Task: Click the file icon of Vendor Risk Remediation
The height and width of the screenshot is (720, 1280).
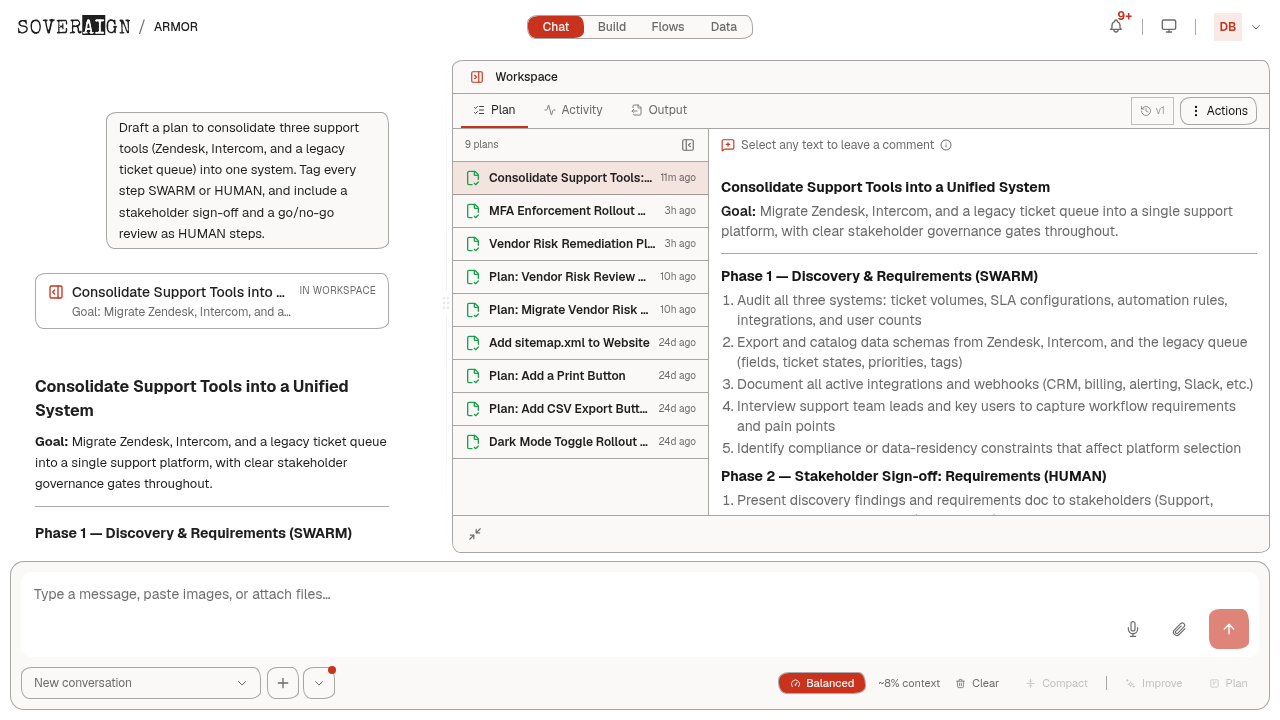Action: coord(473,244)
